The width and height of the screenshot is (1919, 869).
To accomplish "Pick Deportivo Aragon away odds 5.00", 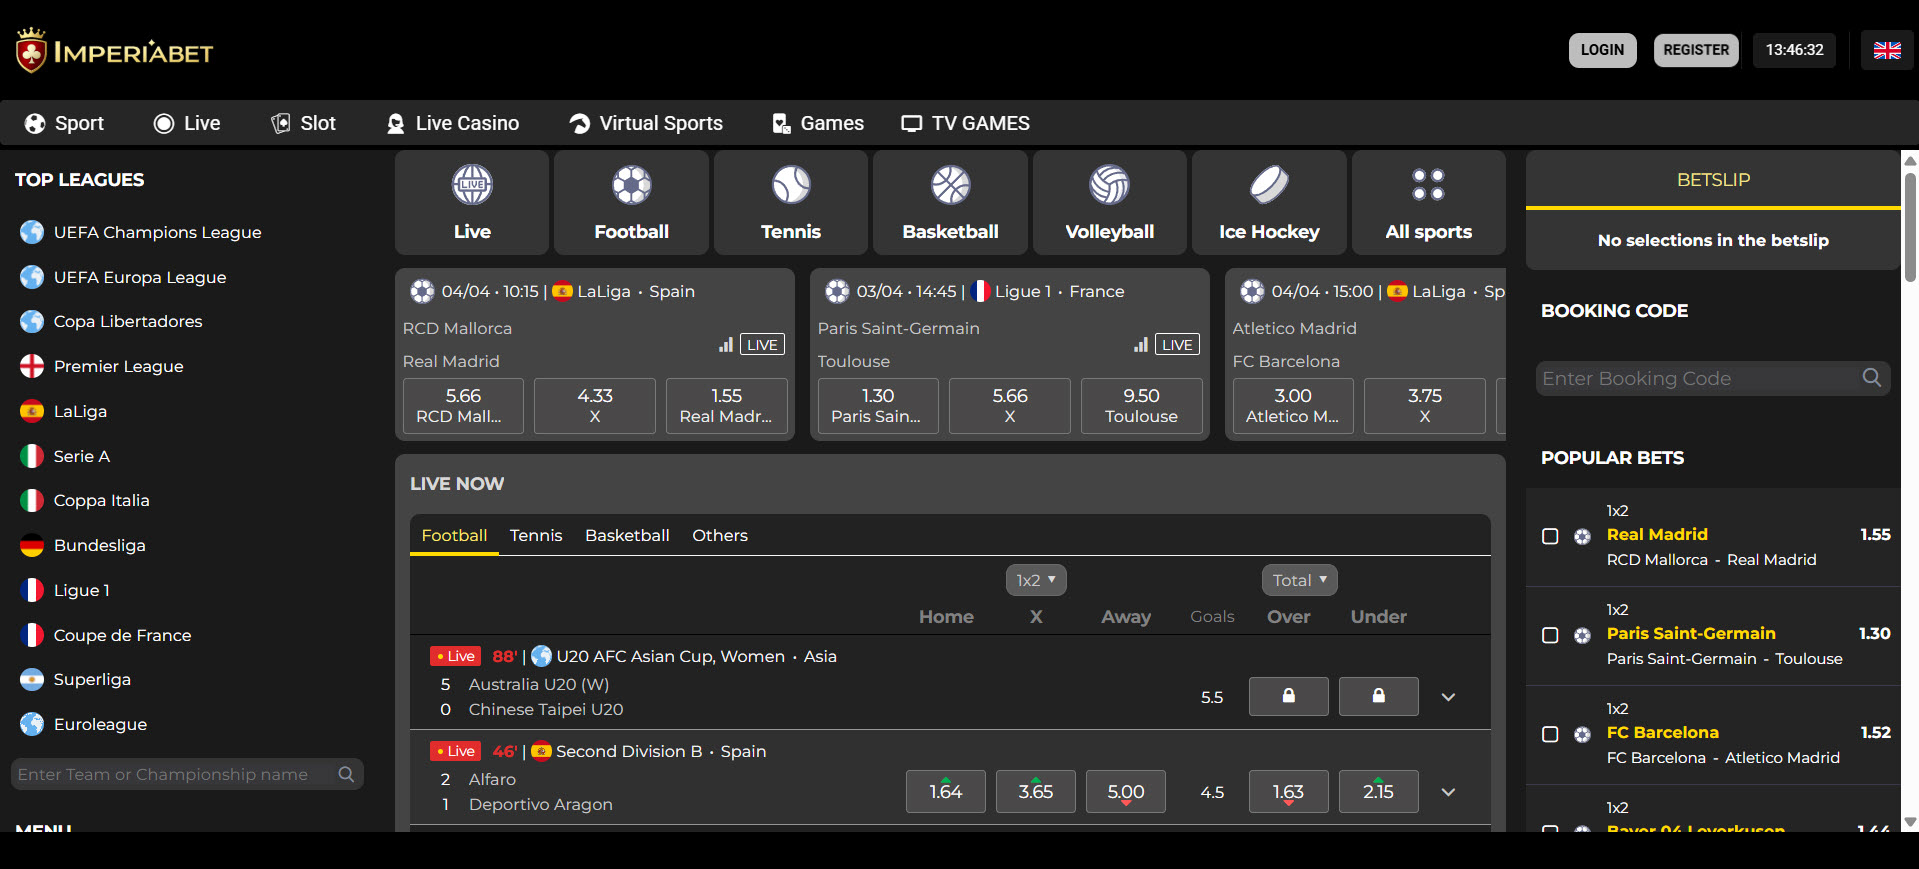I will tap(1126, 791).
